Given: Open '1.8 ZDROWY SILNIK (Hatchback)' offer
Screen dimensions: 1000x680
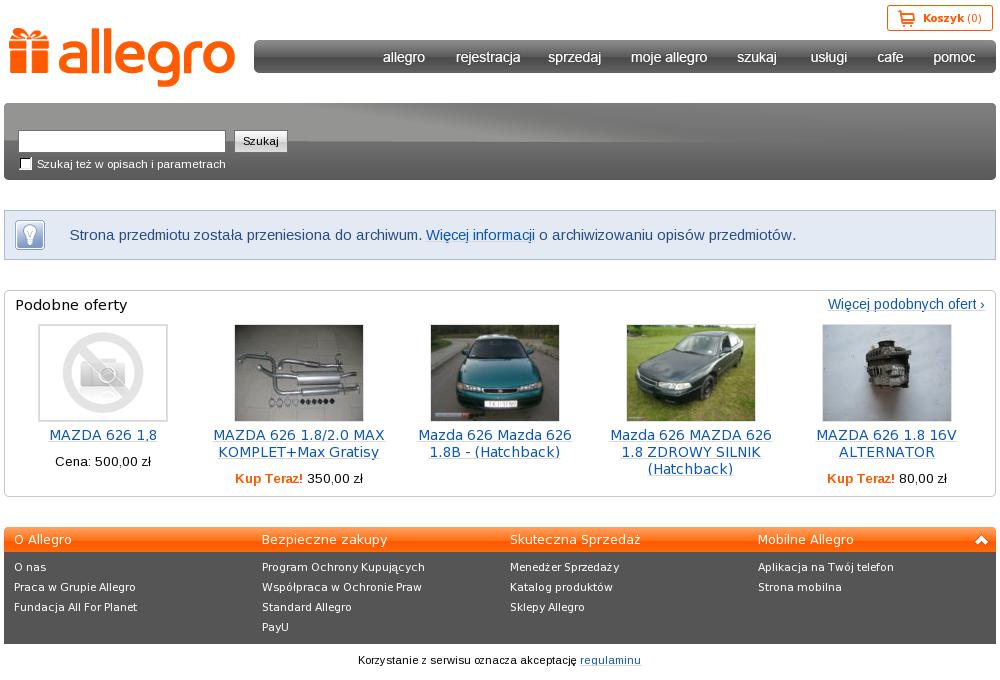Looking at the screenshot, I should coord(691,452).
